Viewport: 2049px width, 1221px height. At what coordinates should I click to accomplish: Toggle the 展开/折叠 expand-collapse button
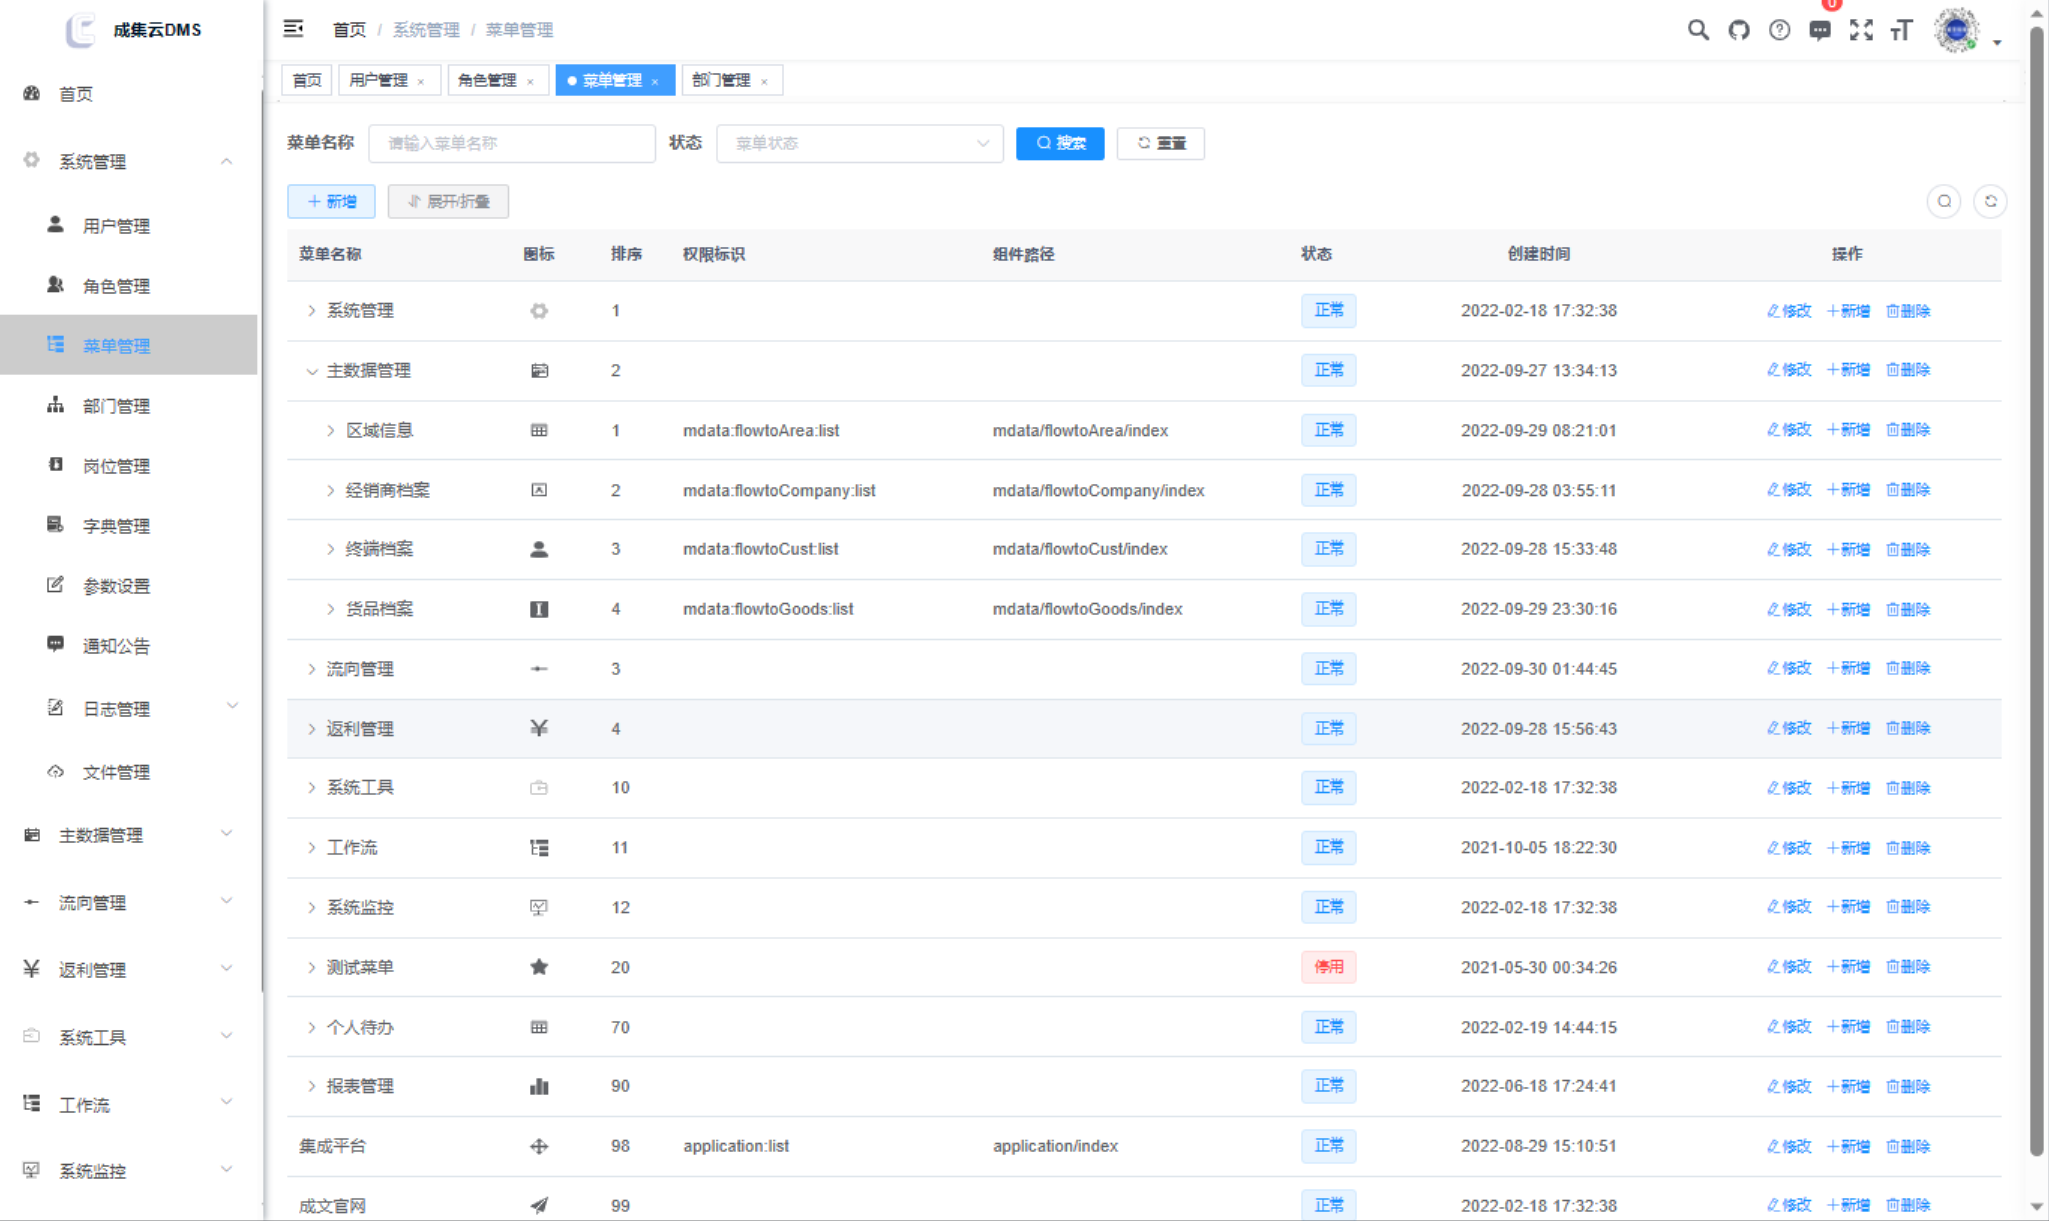[x=448, y=201]
